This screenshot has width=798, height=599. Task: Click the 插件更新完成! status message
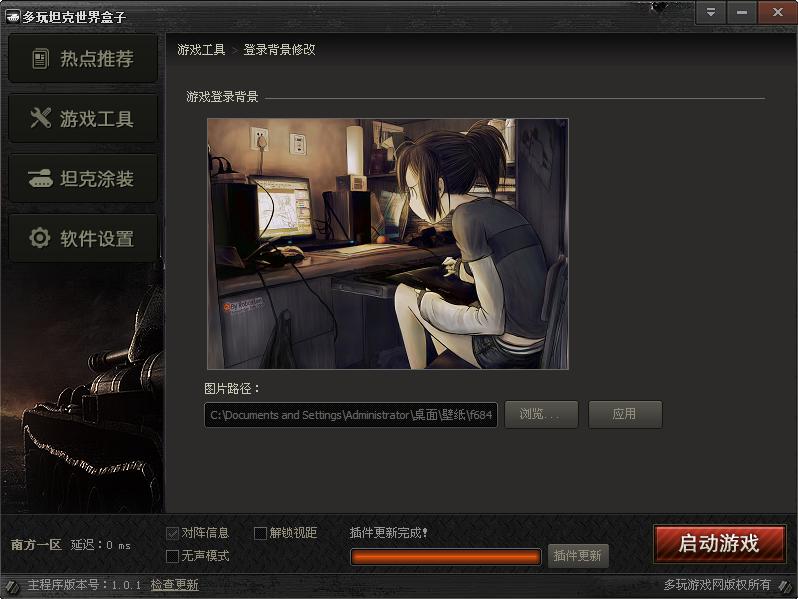click(x=388, y=533)
